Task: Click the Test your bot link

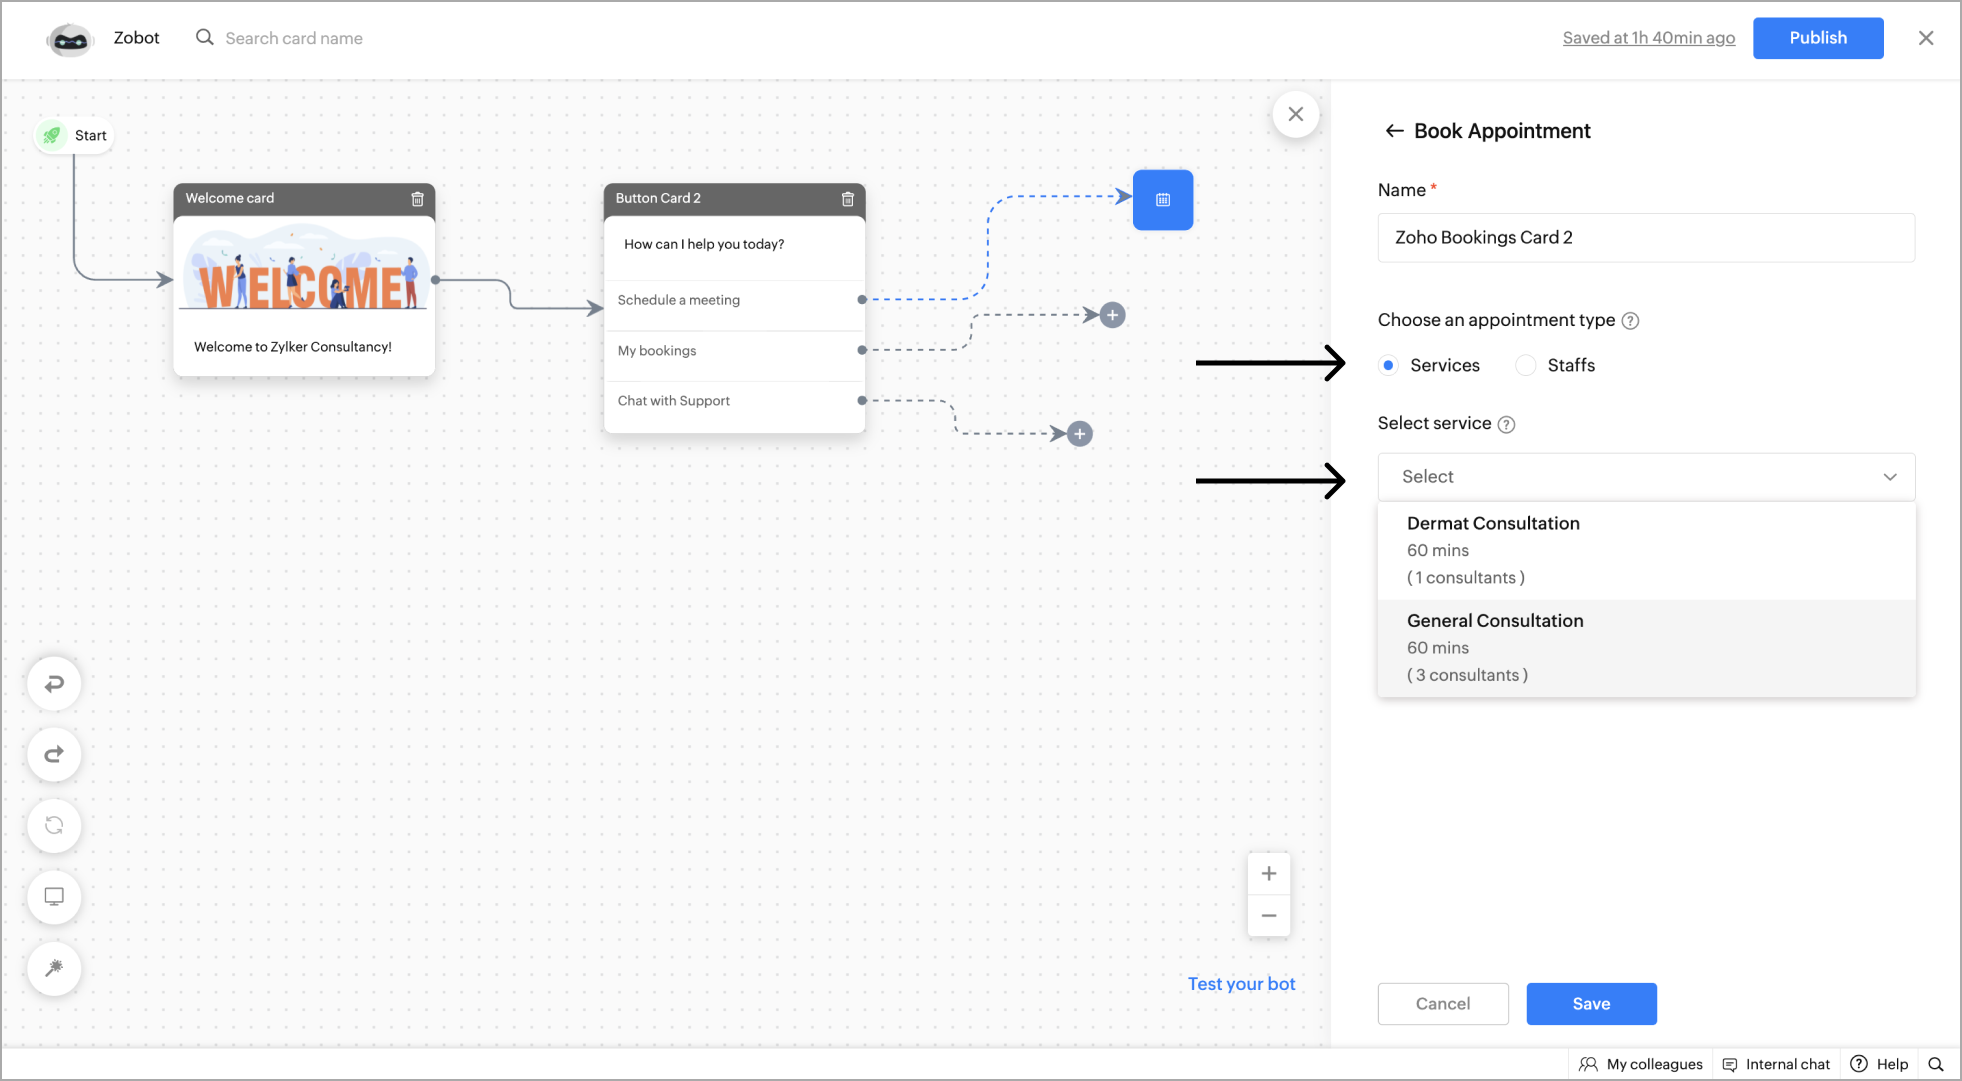Action: click(1241, 984)
